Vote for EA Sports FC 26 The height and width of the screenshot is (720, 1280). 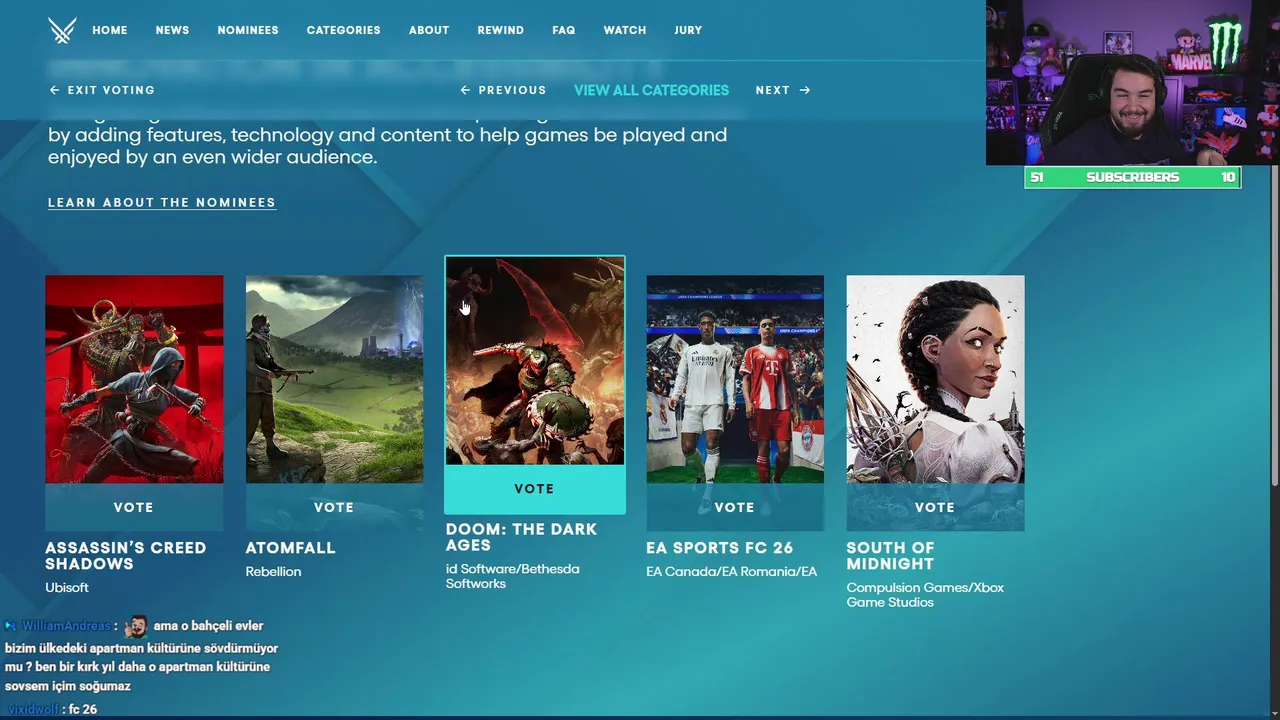(734, 507)
